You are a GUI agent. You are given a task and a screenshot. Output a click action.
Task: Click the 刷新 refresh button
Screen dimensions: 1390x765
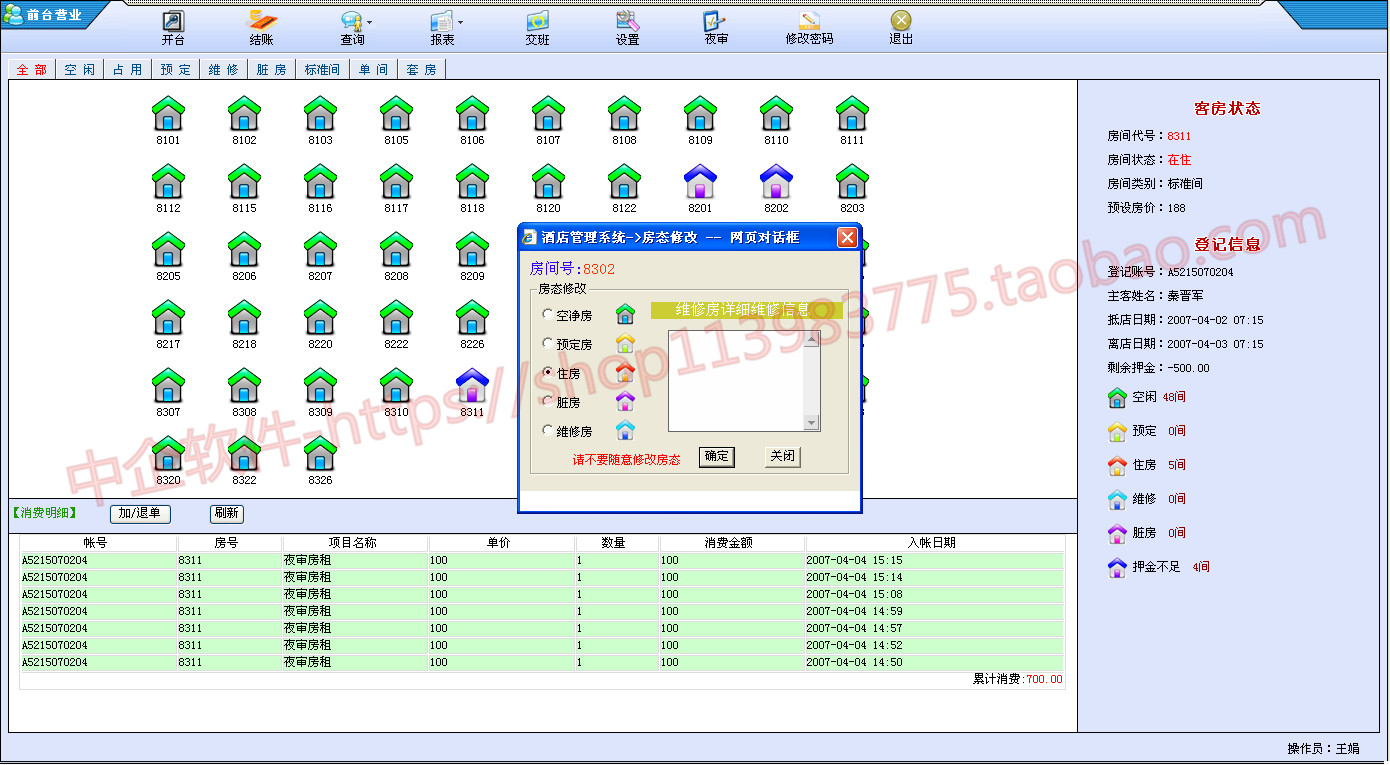[226, 514]
